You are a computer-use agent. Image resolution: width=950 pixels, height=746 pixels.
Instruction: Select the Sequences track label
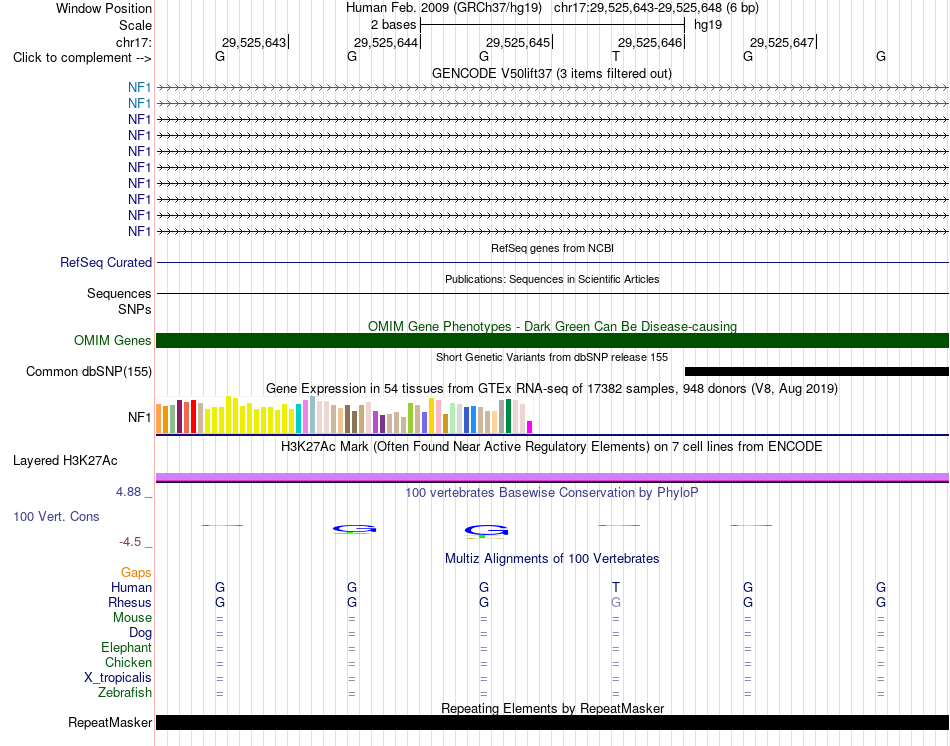pos(119,293)
